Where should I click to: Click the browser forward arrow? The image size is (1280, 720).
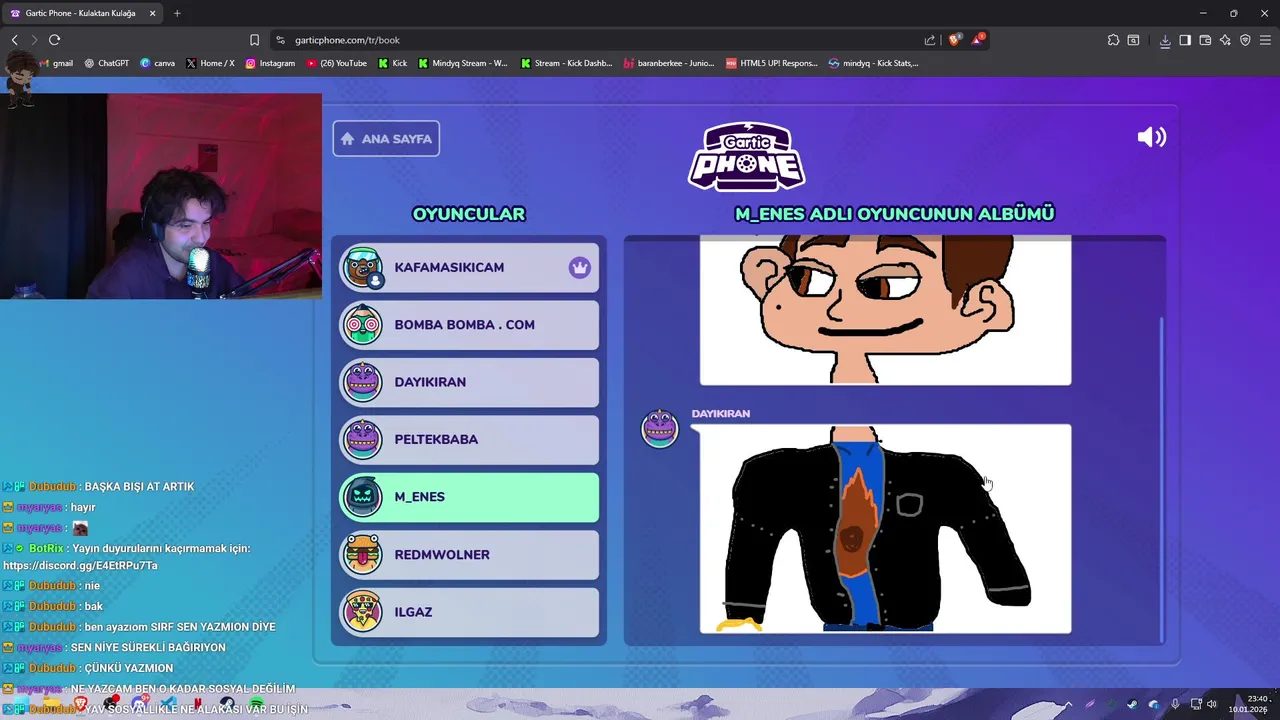pos(34,40)
